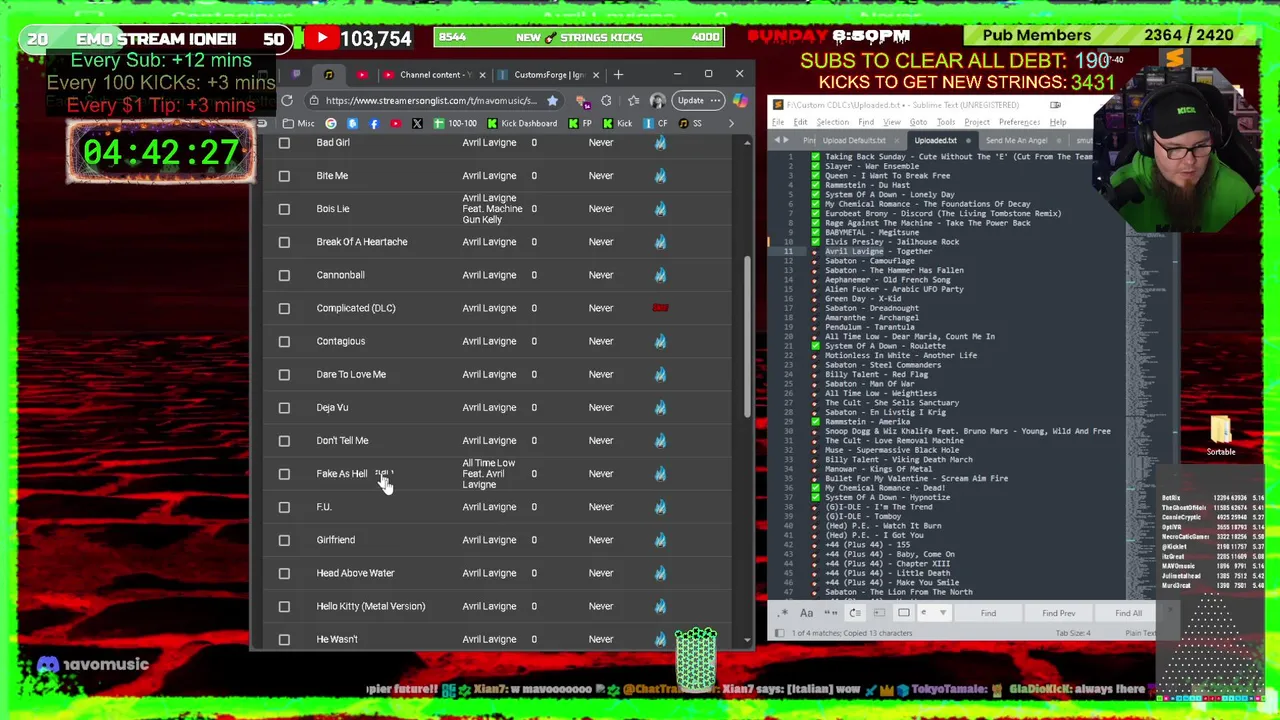Open Google bookmark icon in bookmarks bar
Viewport: 1280px width, 720px height.
(331, 123)
